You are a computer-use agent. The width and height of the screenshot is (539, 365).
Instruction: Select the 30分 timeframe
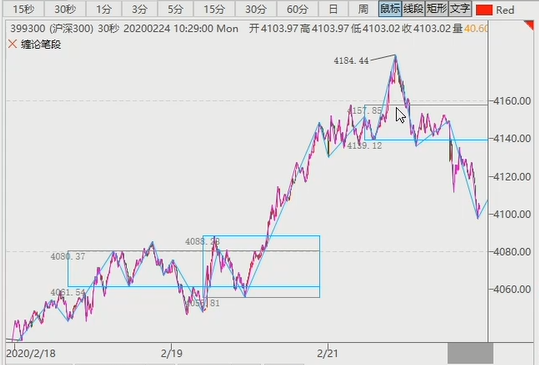(x=256, y=9)
